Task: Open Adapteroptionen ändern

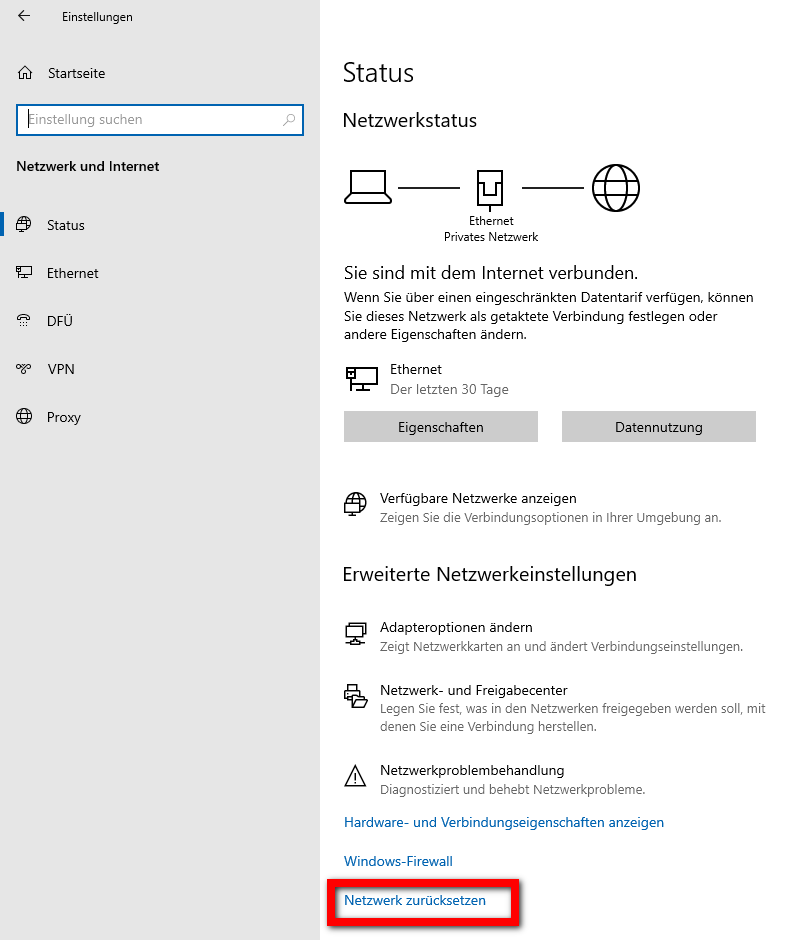Action: [x=456, y=627]
